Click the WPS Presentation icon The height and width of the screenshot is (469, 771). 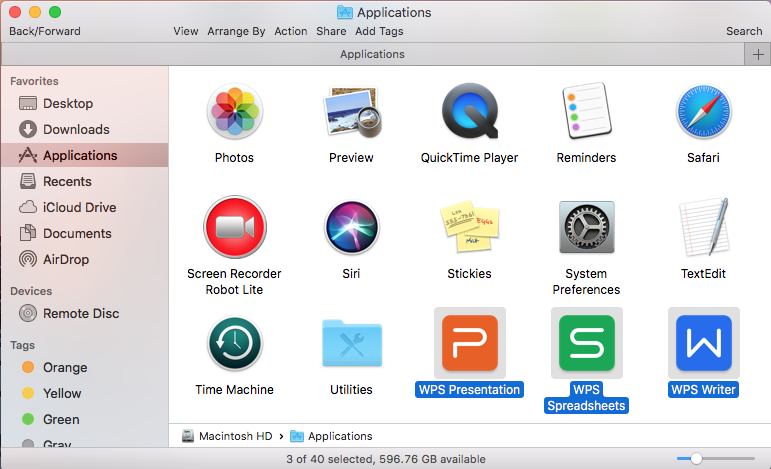click(x=470, y=343)
